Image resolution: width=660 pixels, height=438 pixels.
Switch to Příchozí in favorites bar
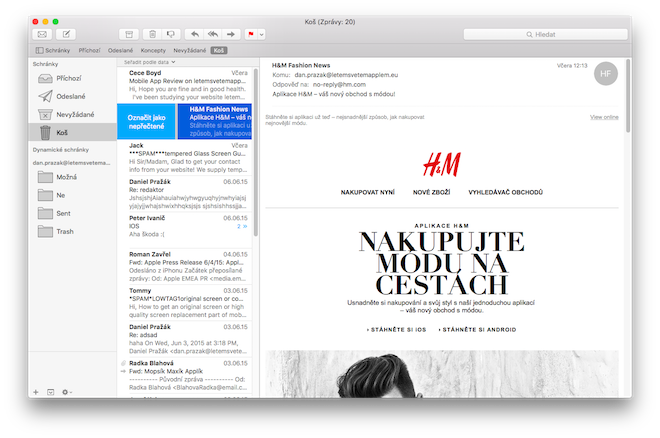pyautogui.click(x=89, y=50)
